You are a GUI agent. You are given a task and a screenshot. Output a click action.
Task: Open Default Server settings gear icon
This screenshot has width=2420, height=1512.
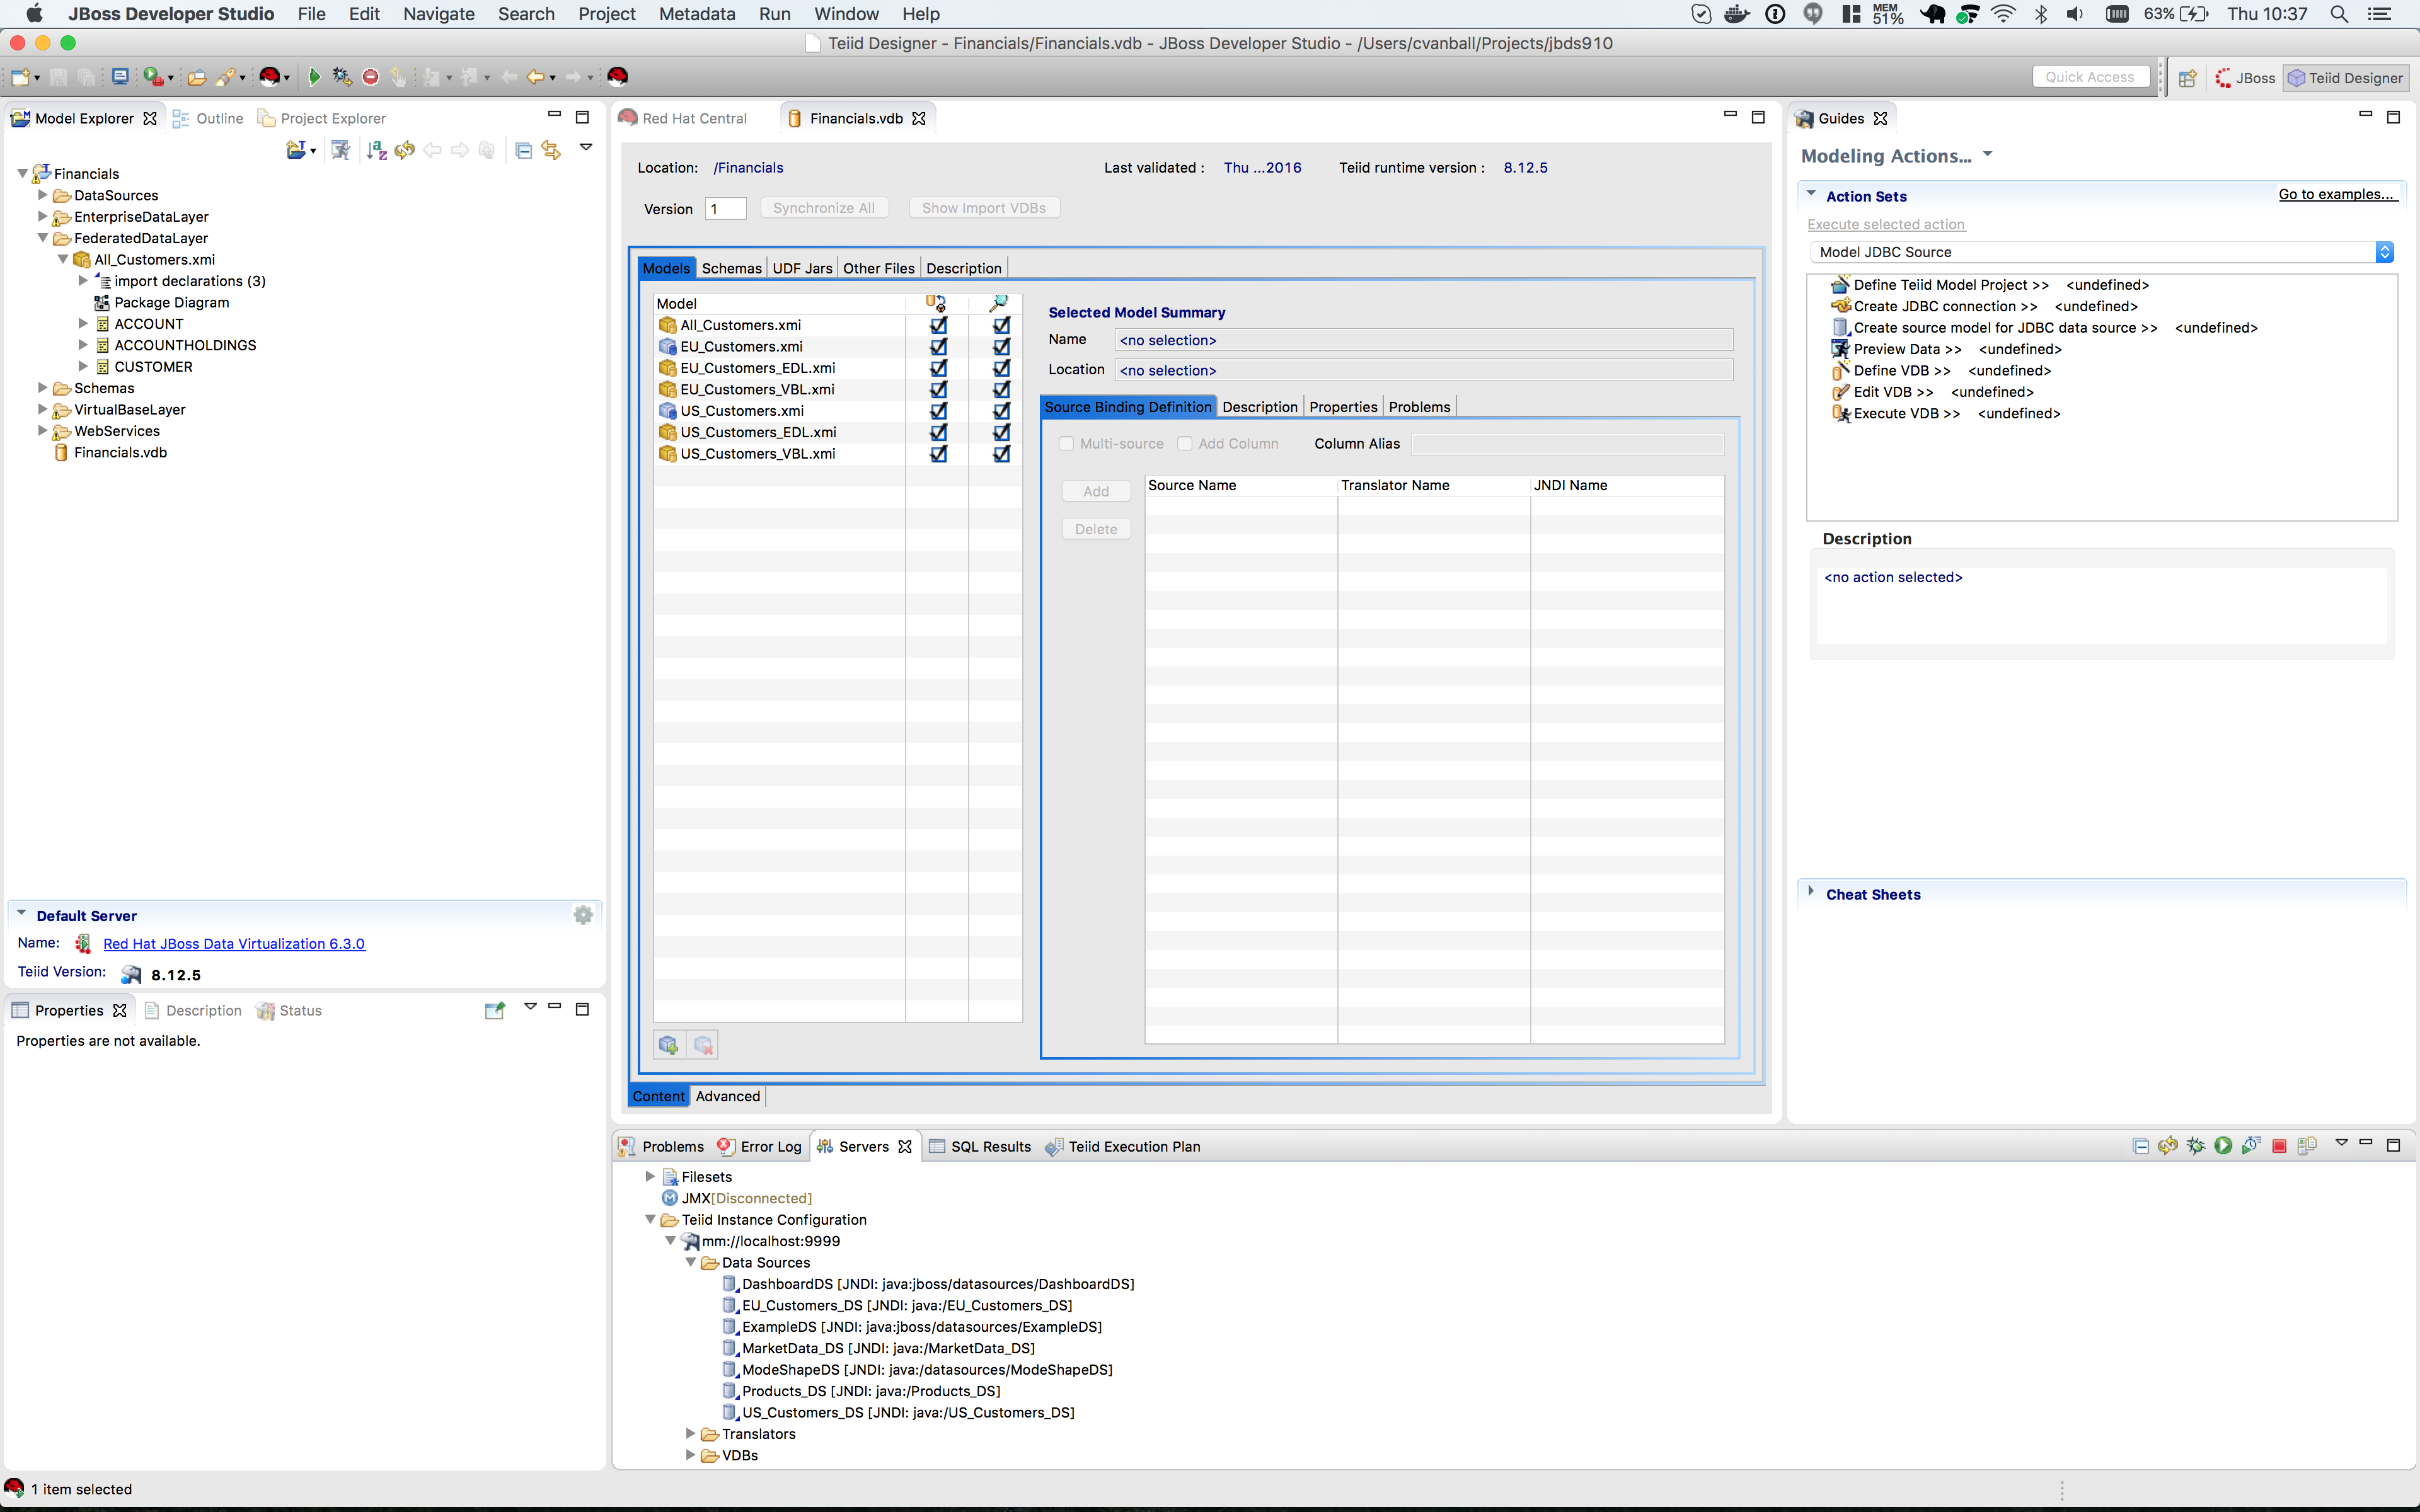tap(583, 915)
